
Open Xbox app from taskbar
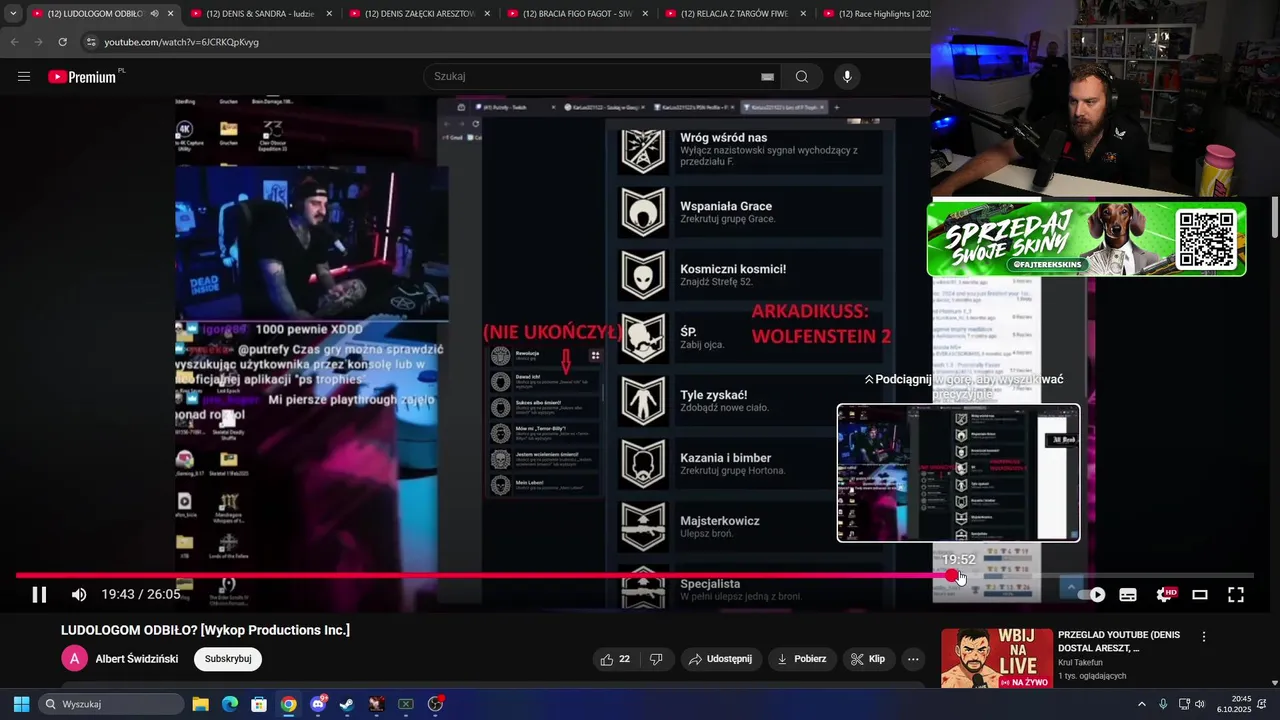[x=406, y=704]
